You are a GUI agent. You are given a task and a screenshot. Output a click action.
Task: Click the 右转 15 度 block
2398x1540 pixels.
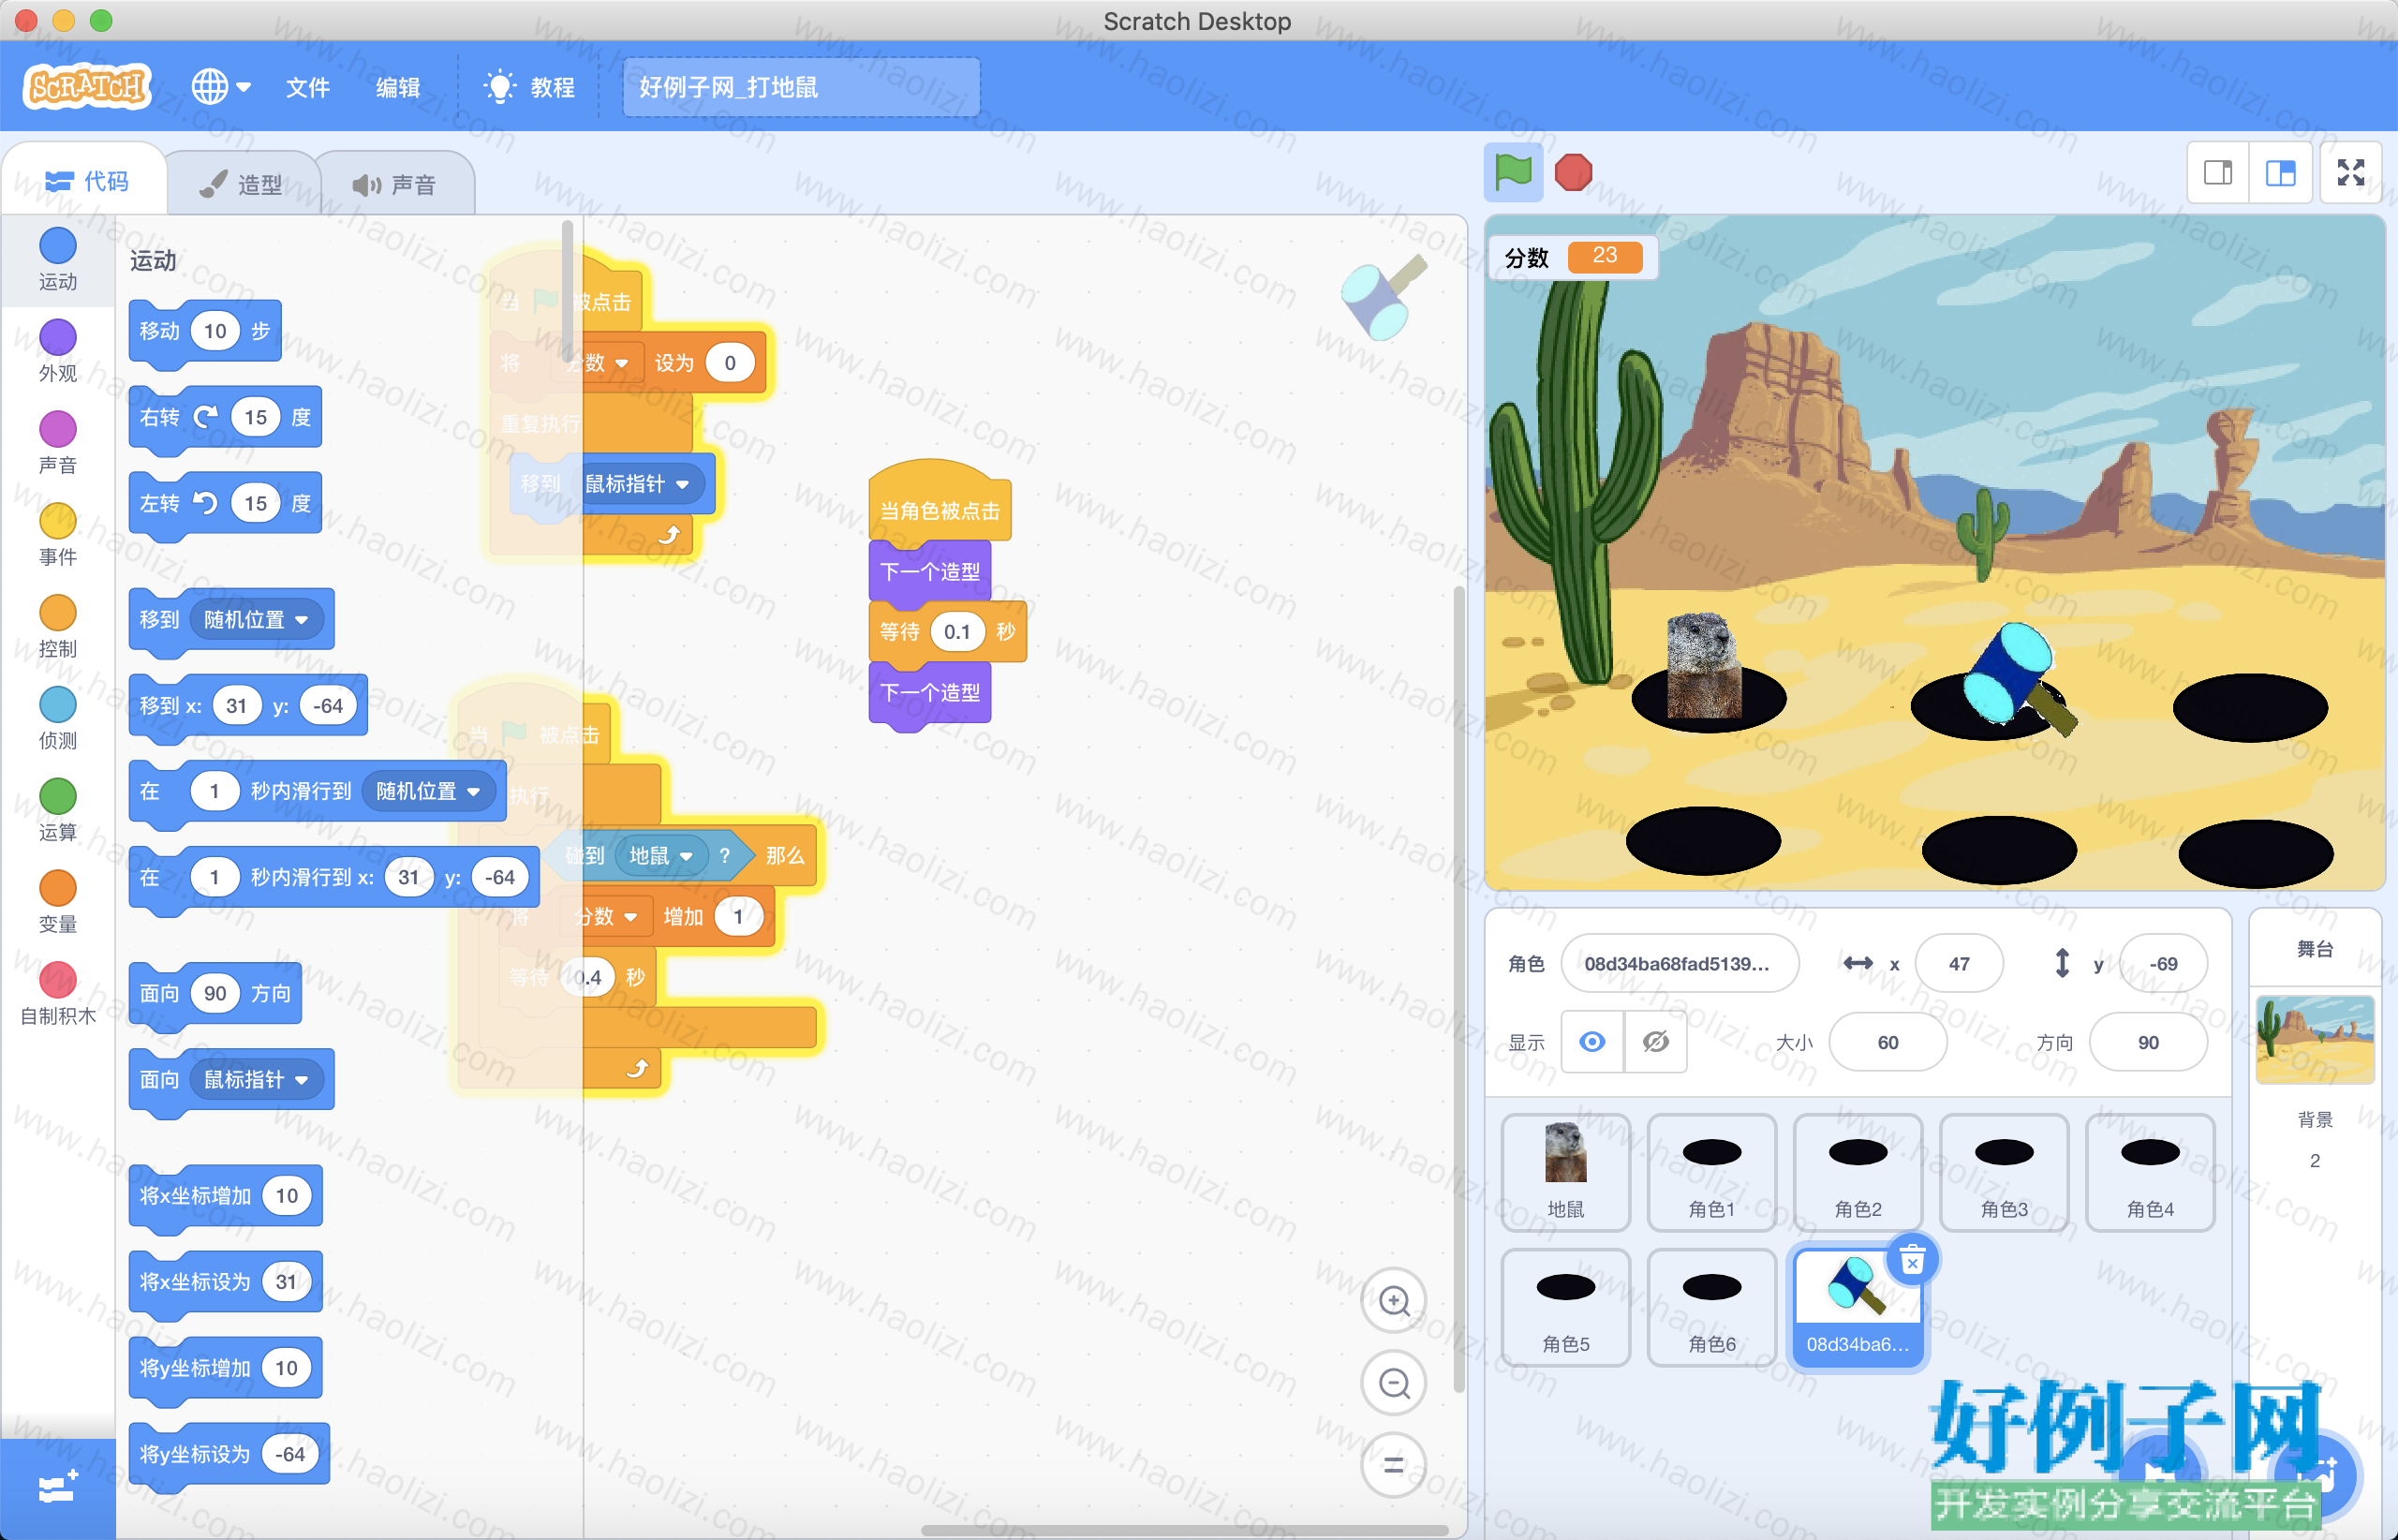[x=225, y=417]
